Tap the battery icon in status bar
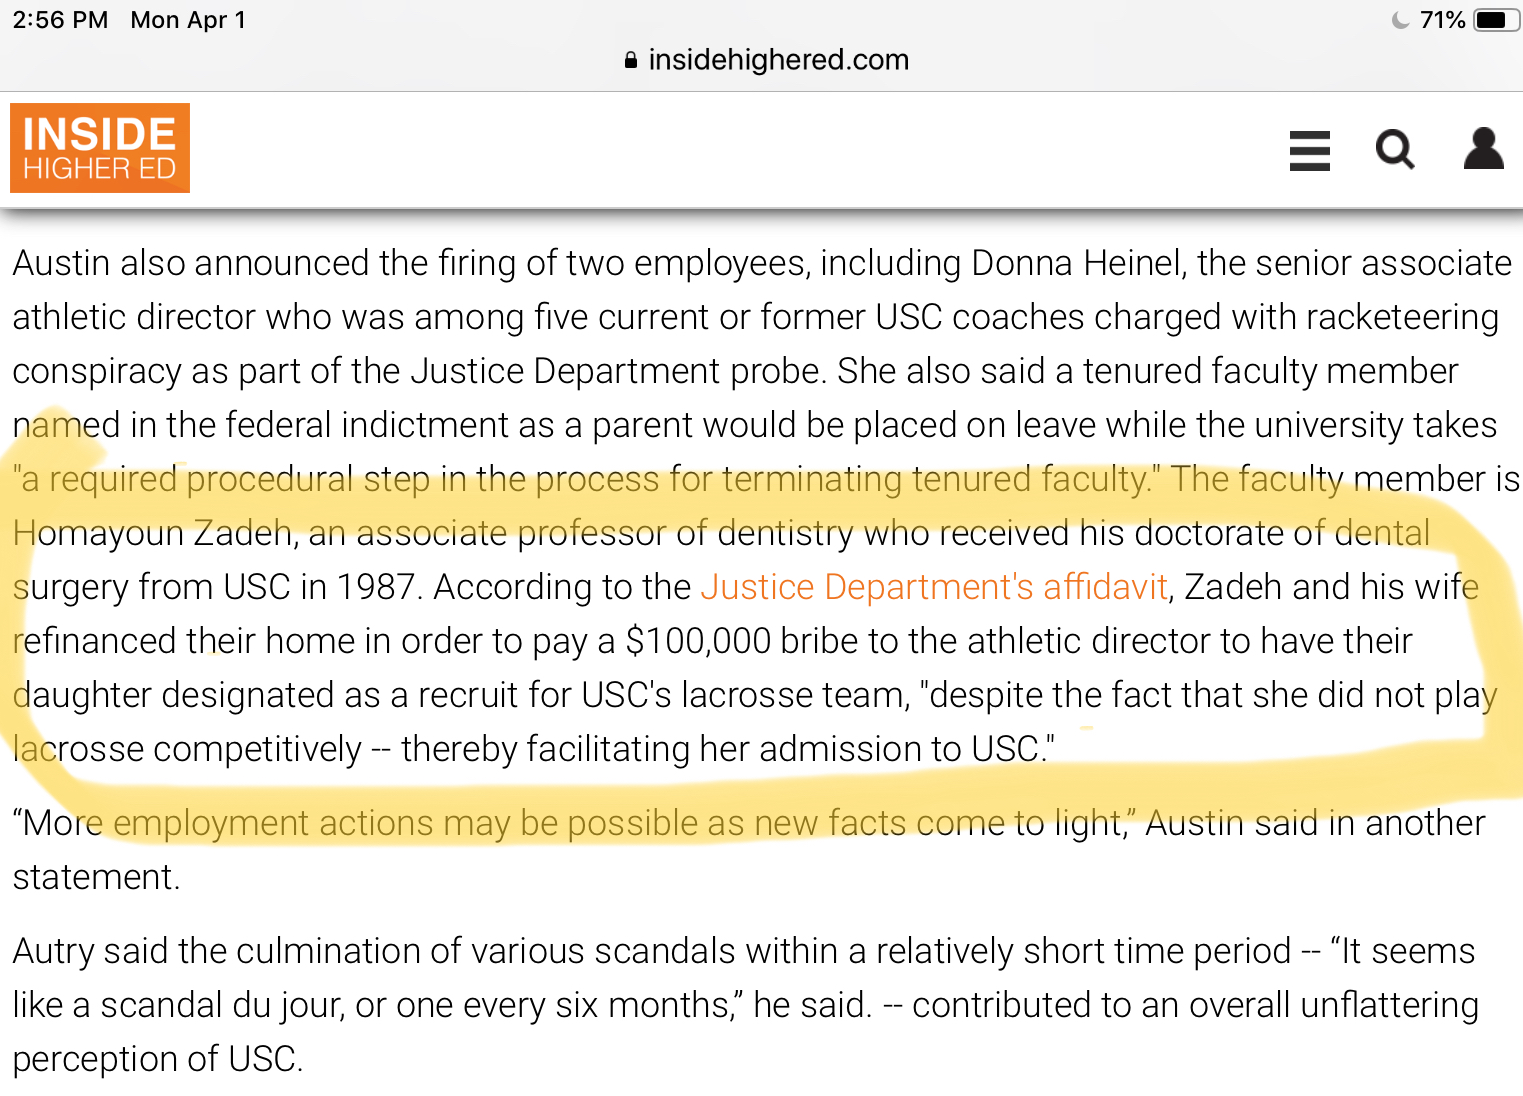 pos(1496,20)
